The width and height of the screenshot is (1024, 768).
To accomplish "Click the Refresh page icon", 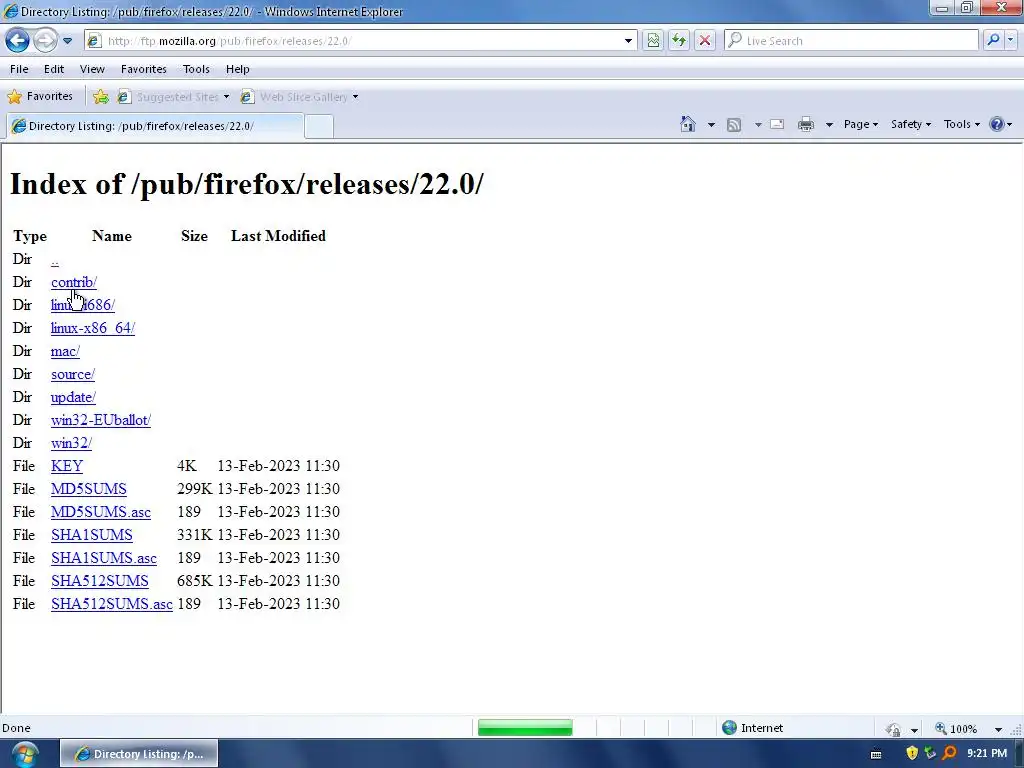I will tap(679, 40).
